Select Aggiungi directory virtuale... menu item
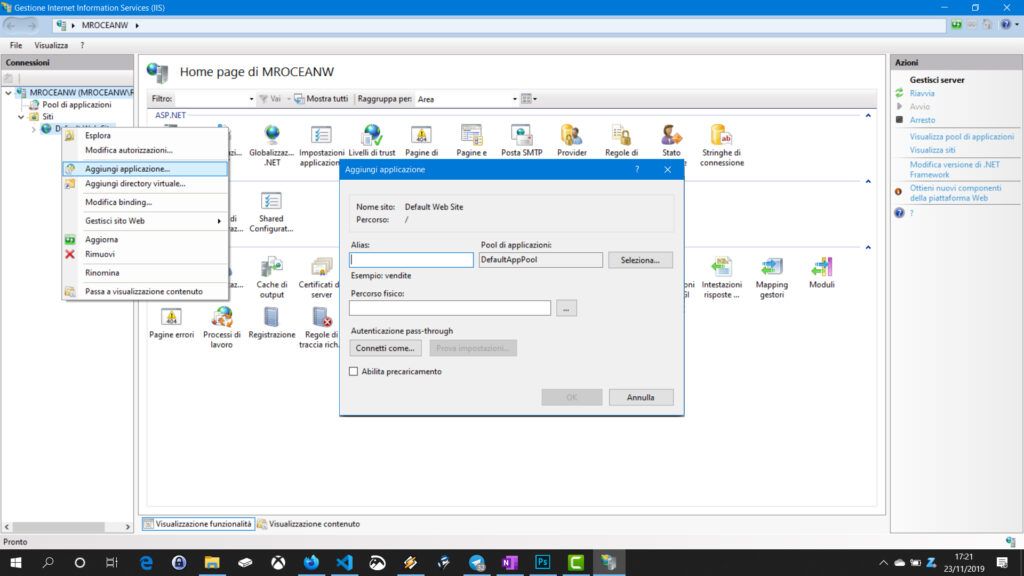Screen dimensions: 1024x576 [145, 184]
